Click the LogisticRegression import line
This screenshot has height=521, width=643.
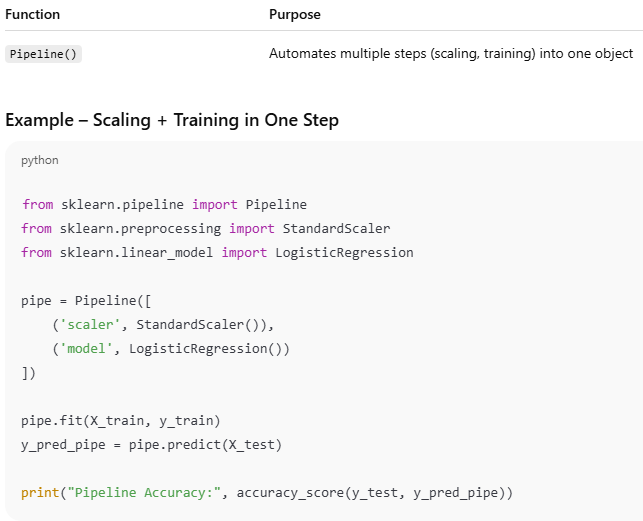[217, 252]
